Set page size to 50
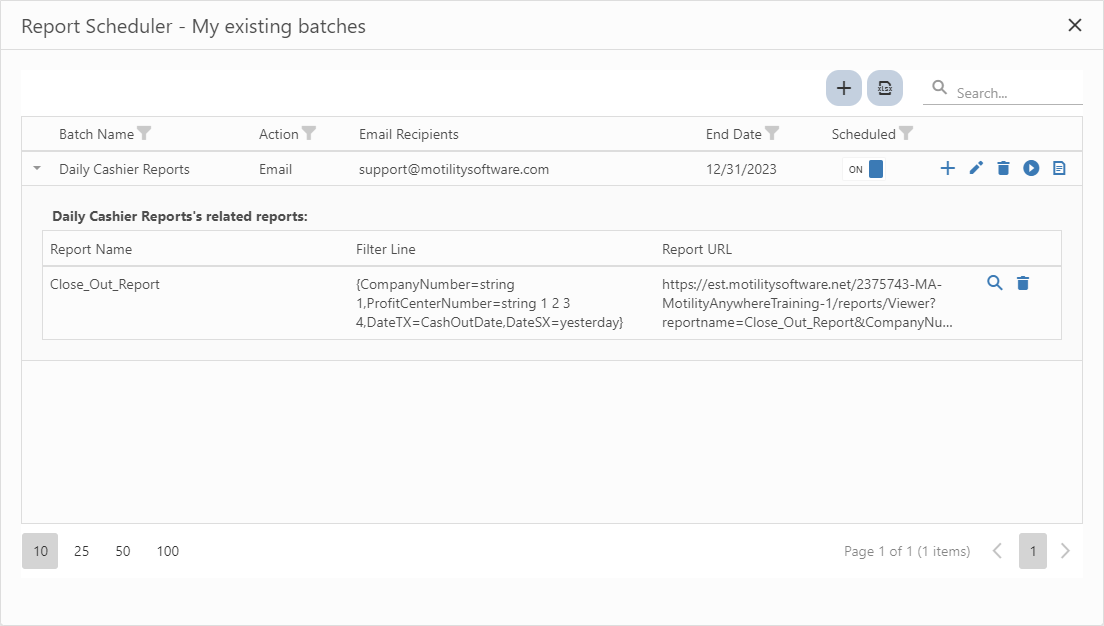The image size is (1104, 626). (123, 551)
